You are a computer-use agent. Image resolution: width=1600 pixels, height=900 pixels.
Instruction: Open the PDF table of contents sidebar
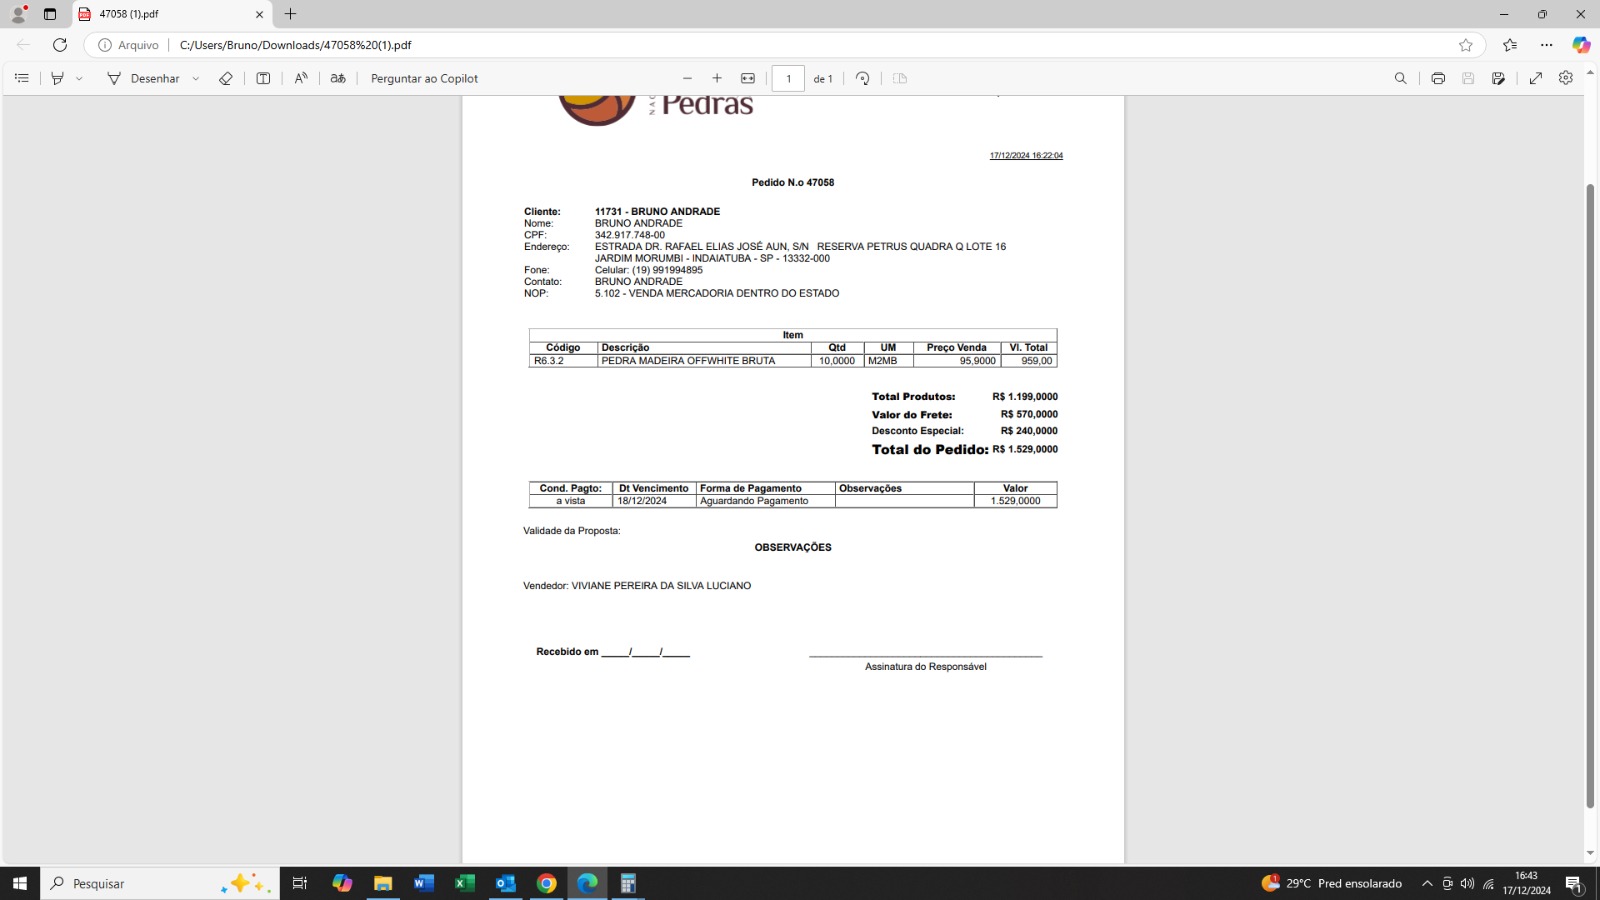(21, 78)
